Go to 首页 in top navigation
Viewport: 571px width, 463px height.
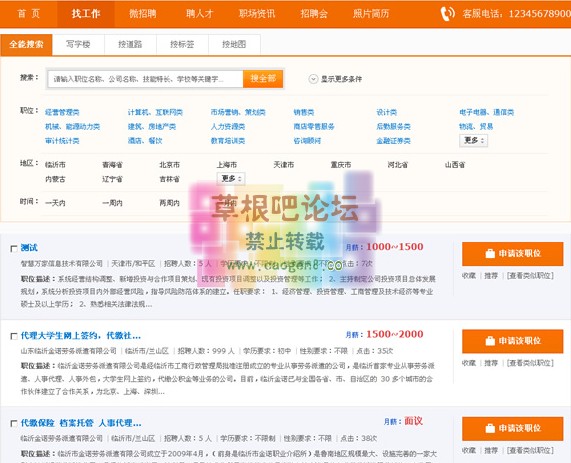(28, 14)
